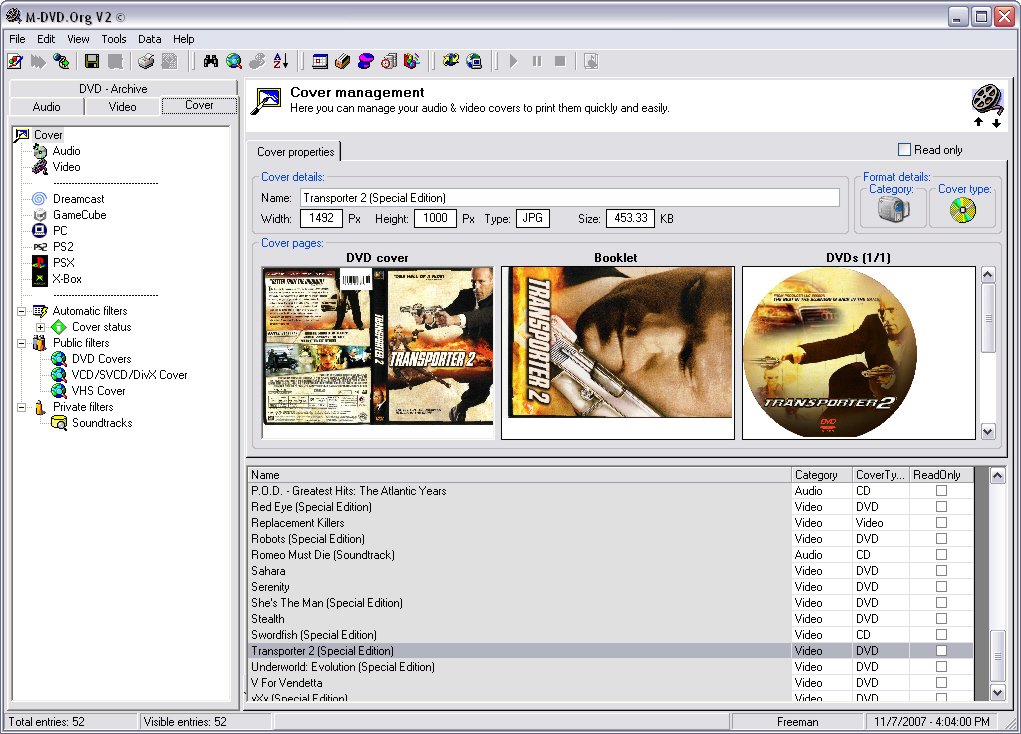Check ReadOnly for Replacement Killers row

click(941, 522)
